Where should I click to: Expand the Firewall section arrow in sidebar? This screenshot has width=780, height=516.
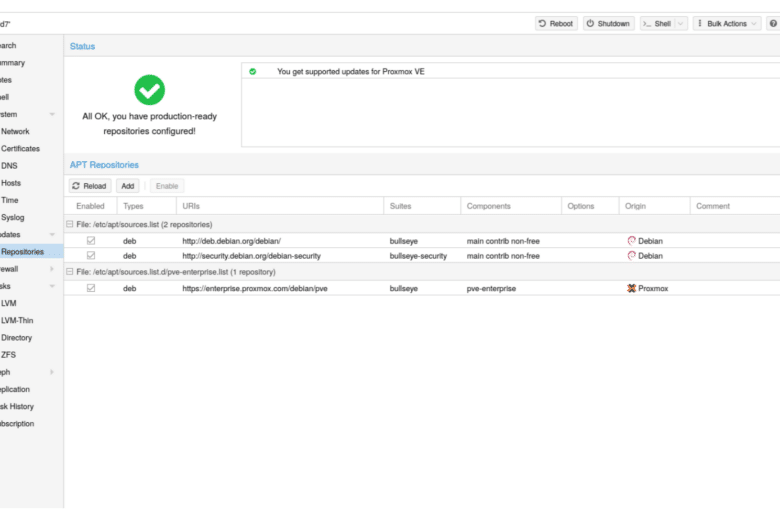(x=52, y=269)
